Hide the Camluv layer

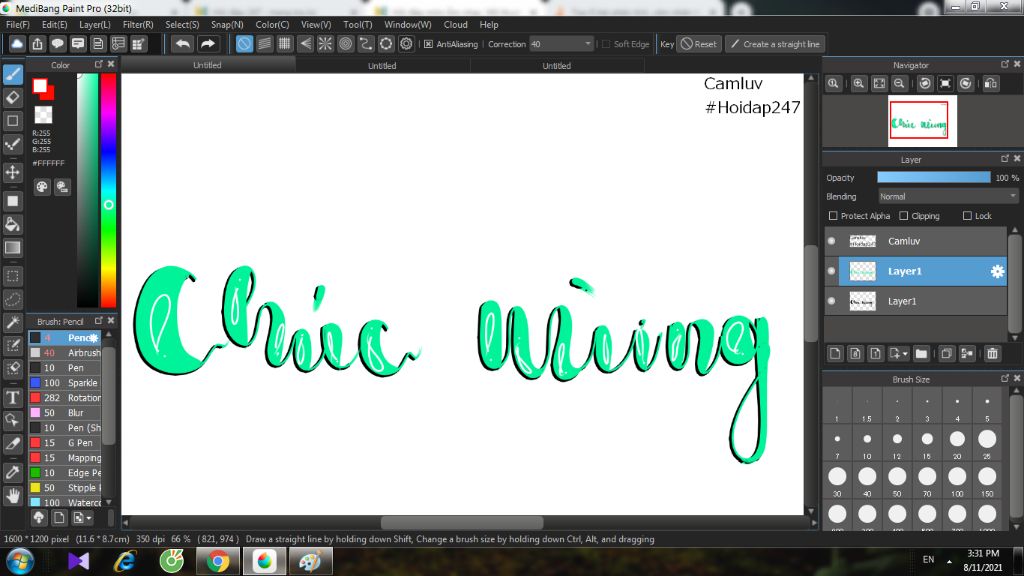pyautogui.click(x=831, y=241)
